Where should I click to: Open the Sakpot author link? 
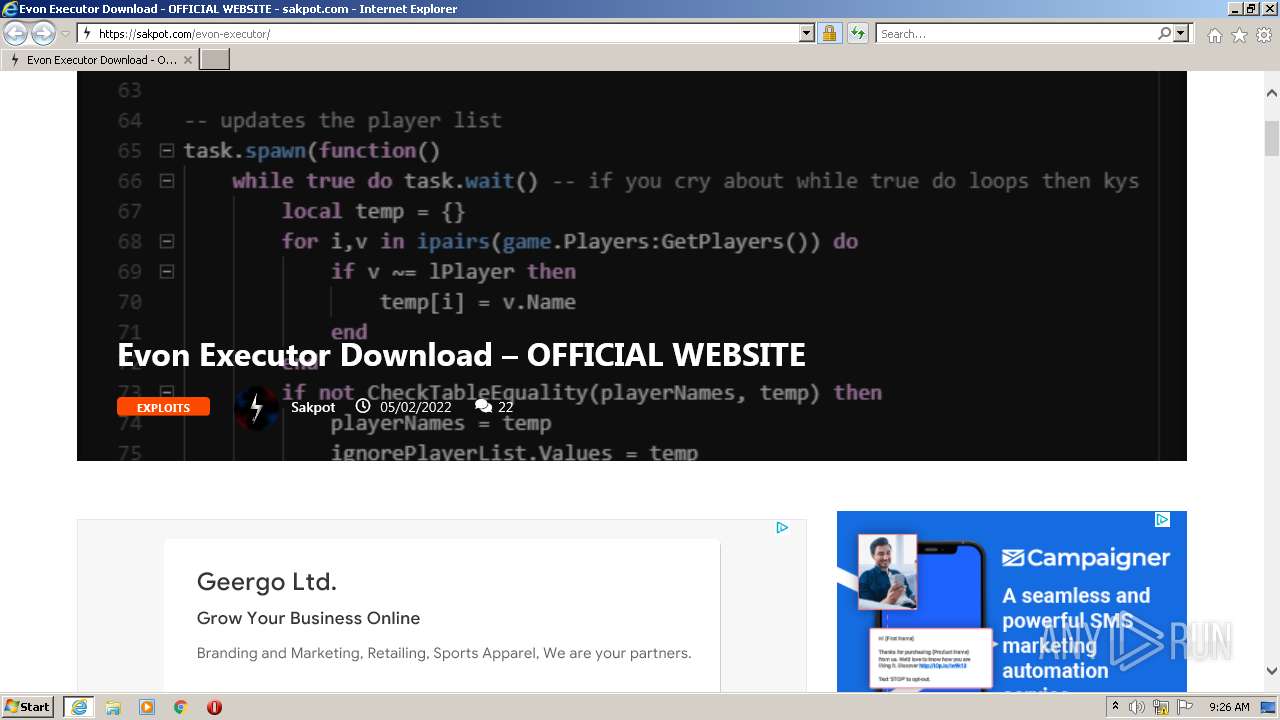[313, 407]
